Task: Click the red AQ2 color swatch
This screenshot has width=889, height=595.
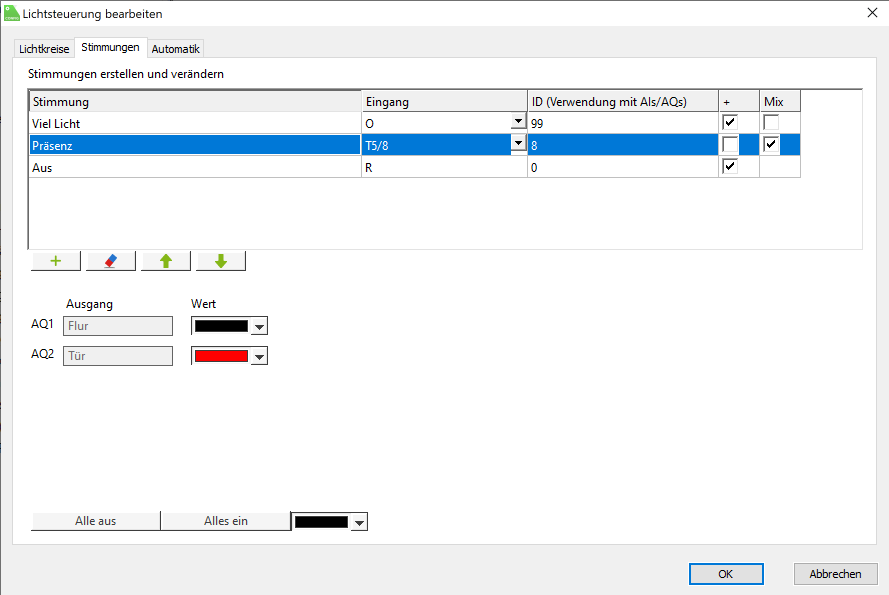Action: (221, 356)
